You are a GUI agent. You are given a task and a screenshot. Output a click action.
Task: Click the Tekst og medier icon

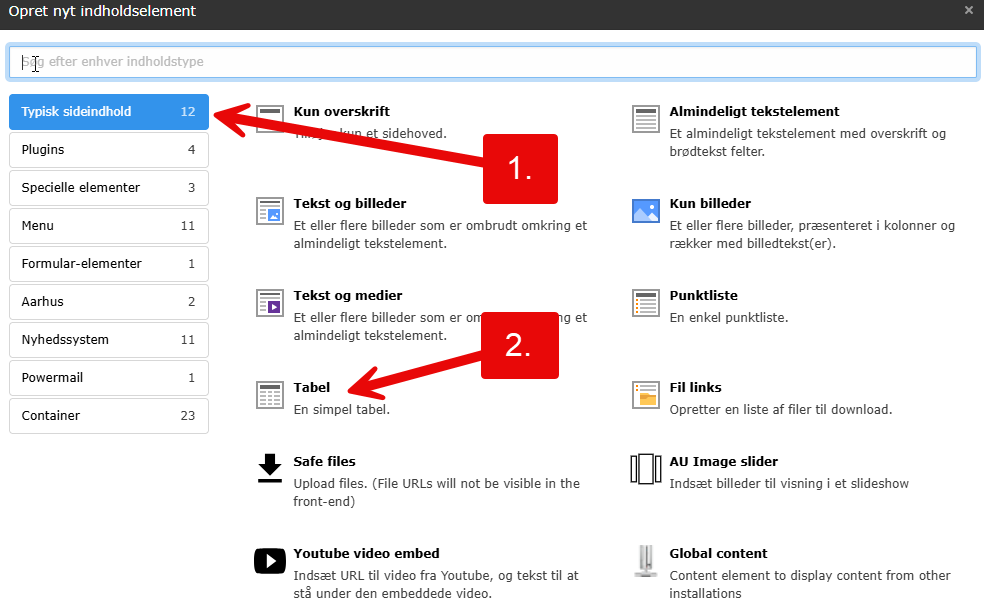(270, 302)
